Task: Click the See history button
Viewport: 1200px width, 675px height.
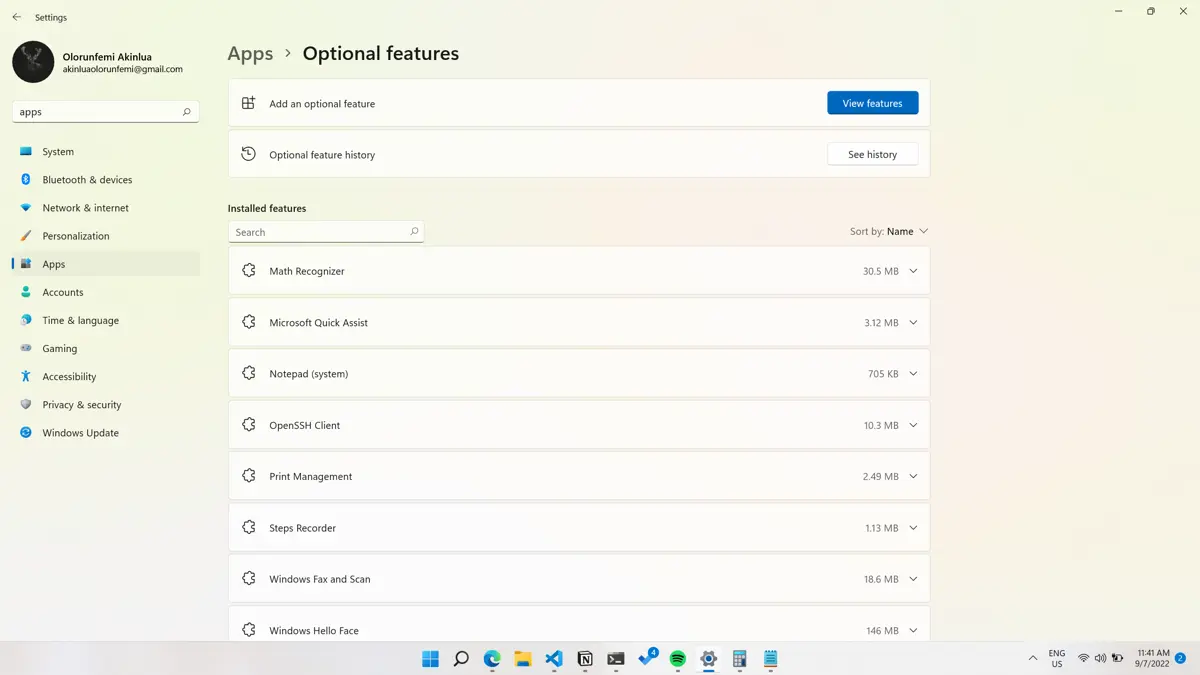Action: pyautogui.click(x=872, y=154)
